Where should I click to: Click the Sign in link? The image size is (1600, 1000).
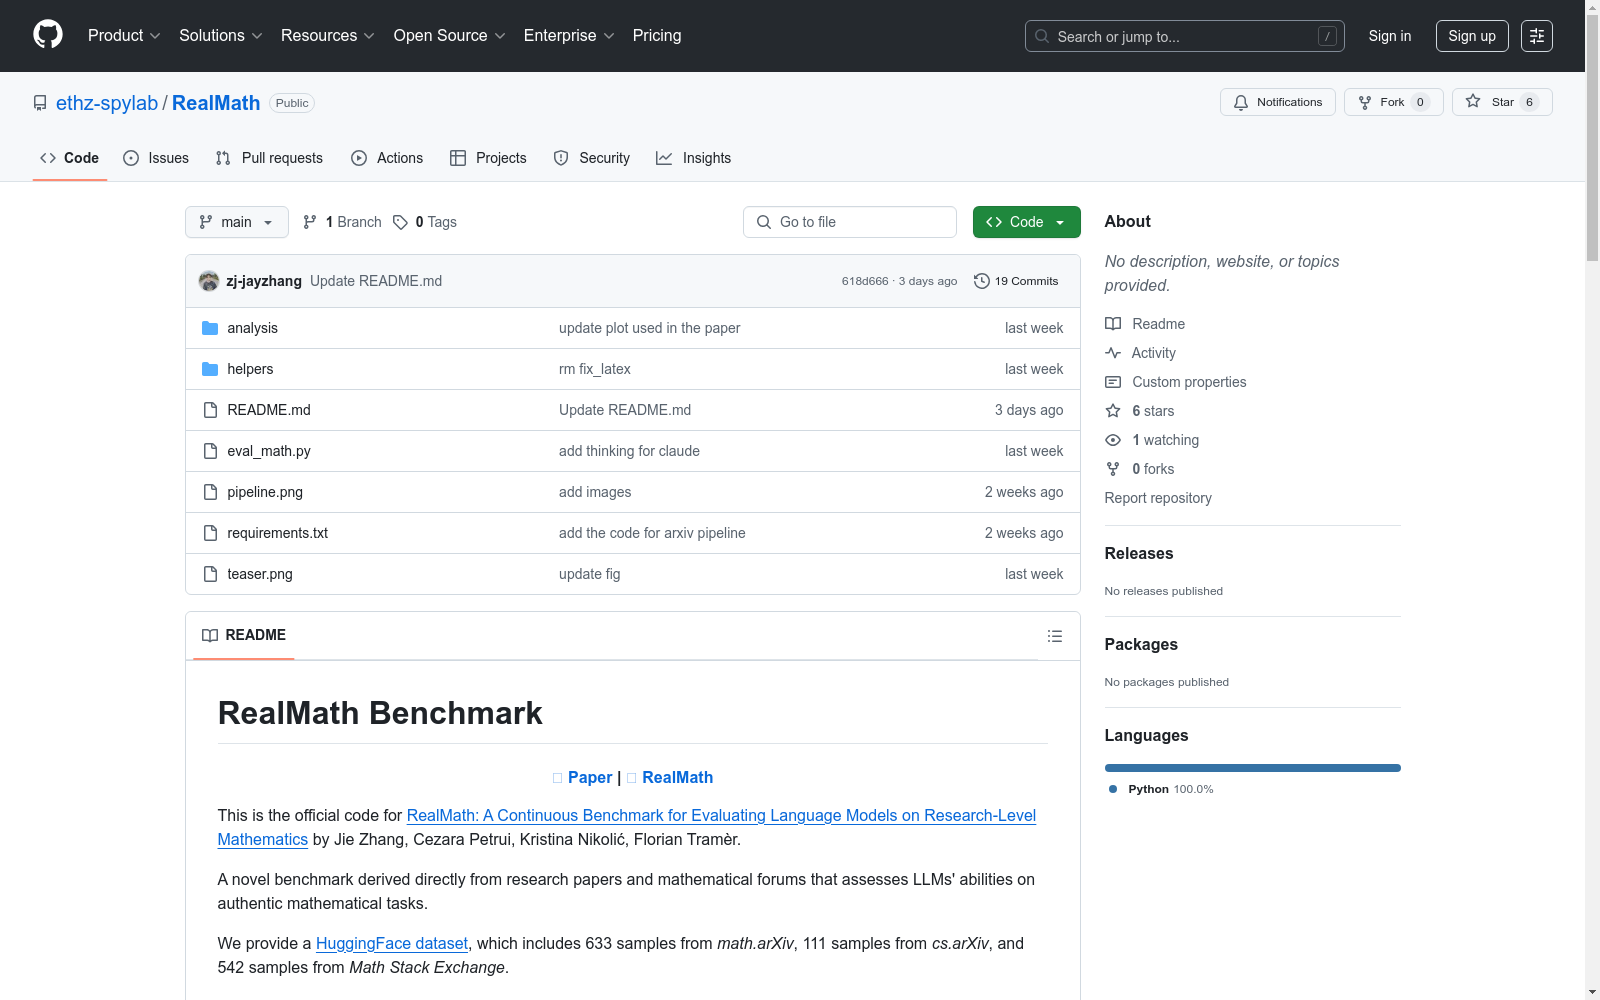(x=1390, y=36)
